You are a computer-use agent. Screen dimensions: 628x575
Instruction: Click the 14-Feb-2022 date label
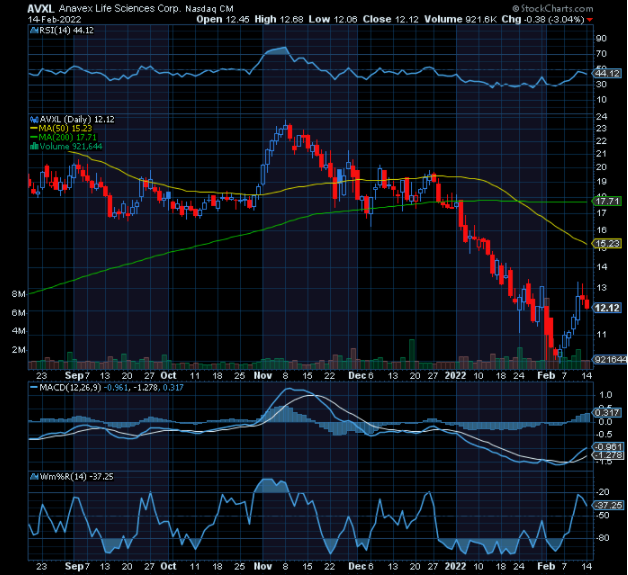pos(54,19)
